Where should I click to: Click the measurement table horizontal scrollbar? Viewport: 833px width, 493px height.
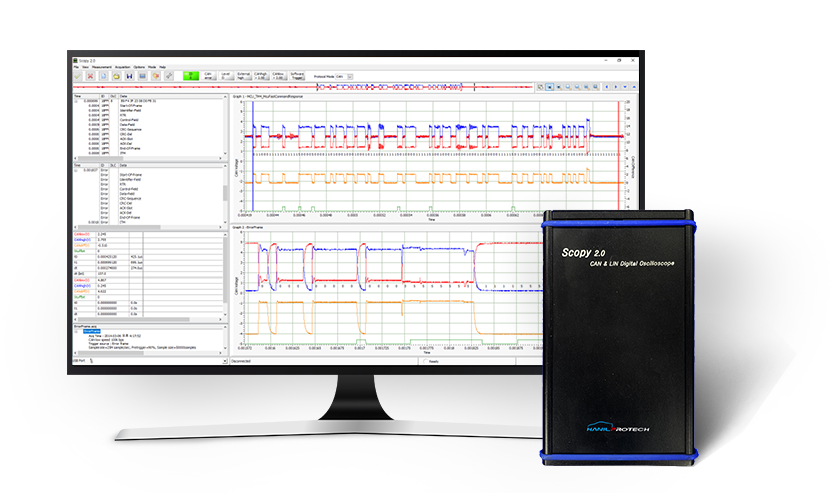pos(148,319)
